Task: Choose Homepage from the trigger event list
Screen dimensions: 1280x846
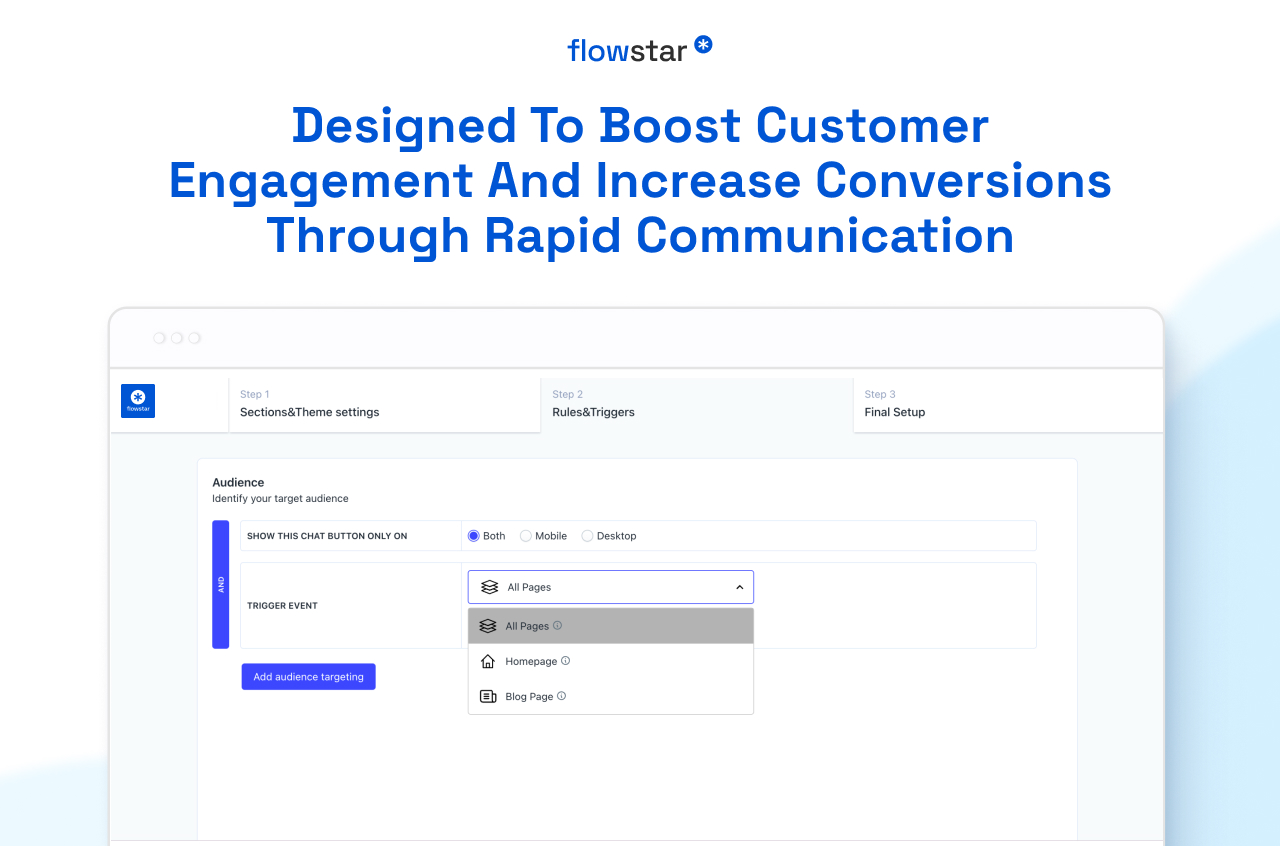Action: 531,662
